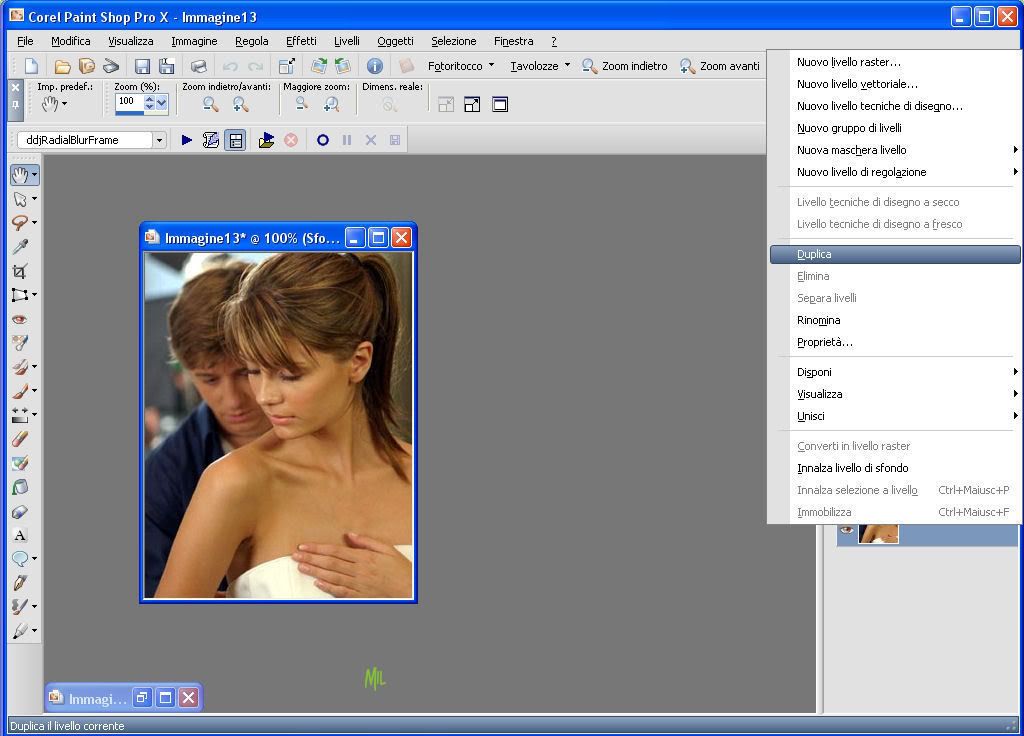This screenshot has width=1024, height=736.
Task: Click Zoom out magnifier under Zoom indietro/avanti
Action: coord(210,104)
